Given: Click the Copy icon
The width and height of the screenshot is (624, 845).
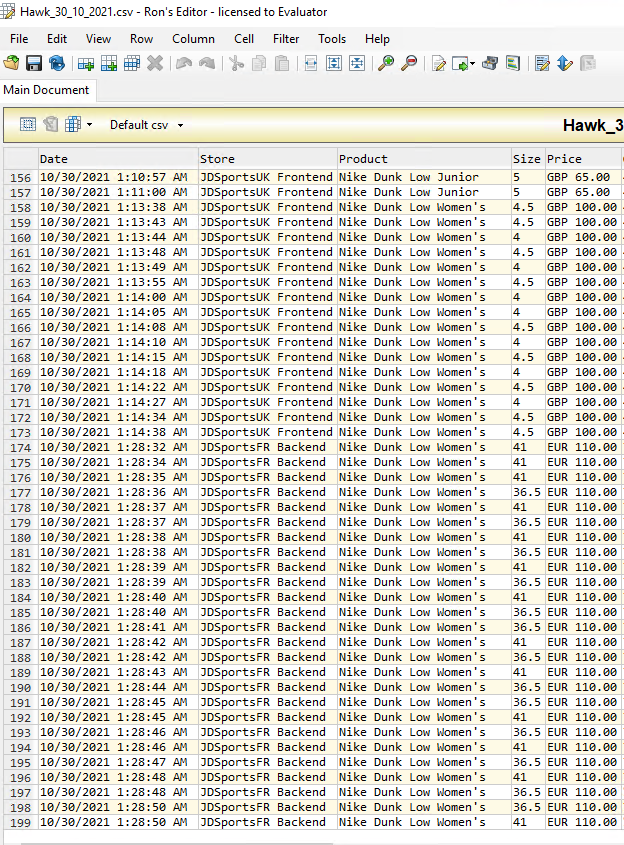Looking at the screenshot, I should [x=259, y=64].
